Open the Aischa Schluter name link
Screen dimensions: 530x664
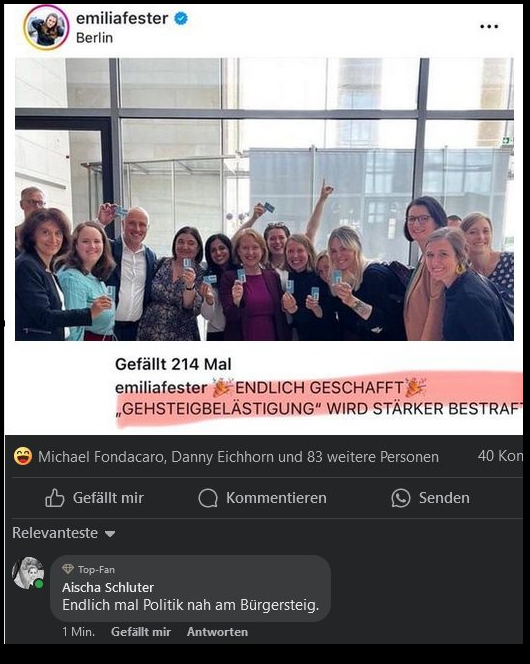(108, 587)
